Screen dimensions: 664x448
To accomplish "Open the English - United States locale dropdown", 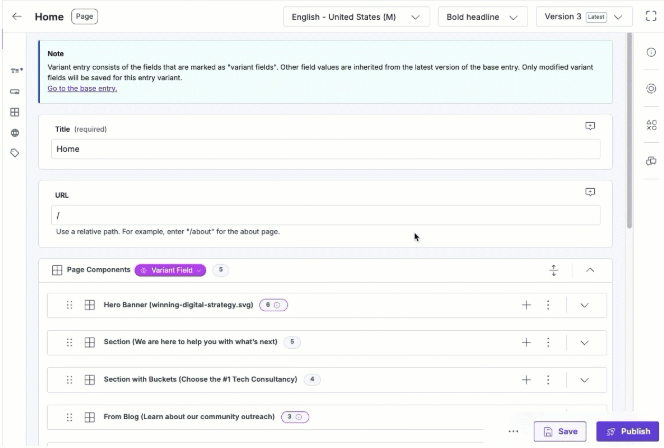I will (356, 17).
